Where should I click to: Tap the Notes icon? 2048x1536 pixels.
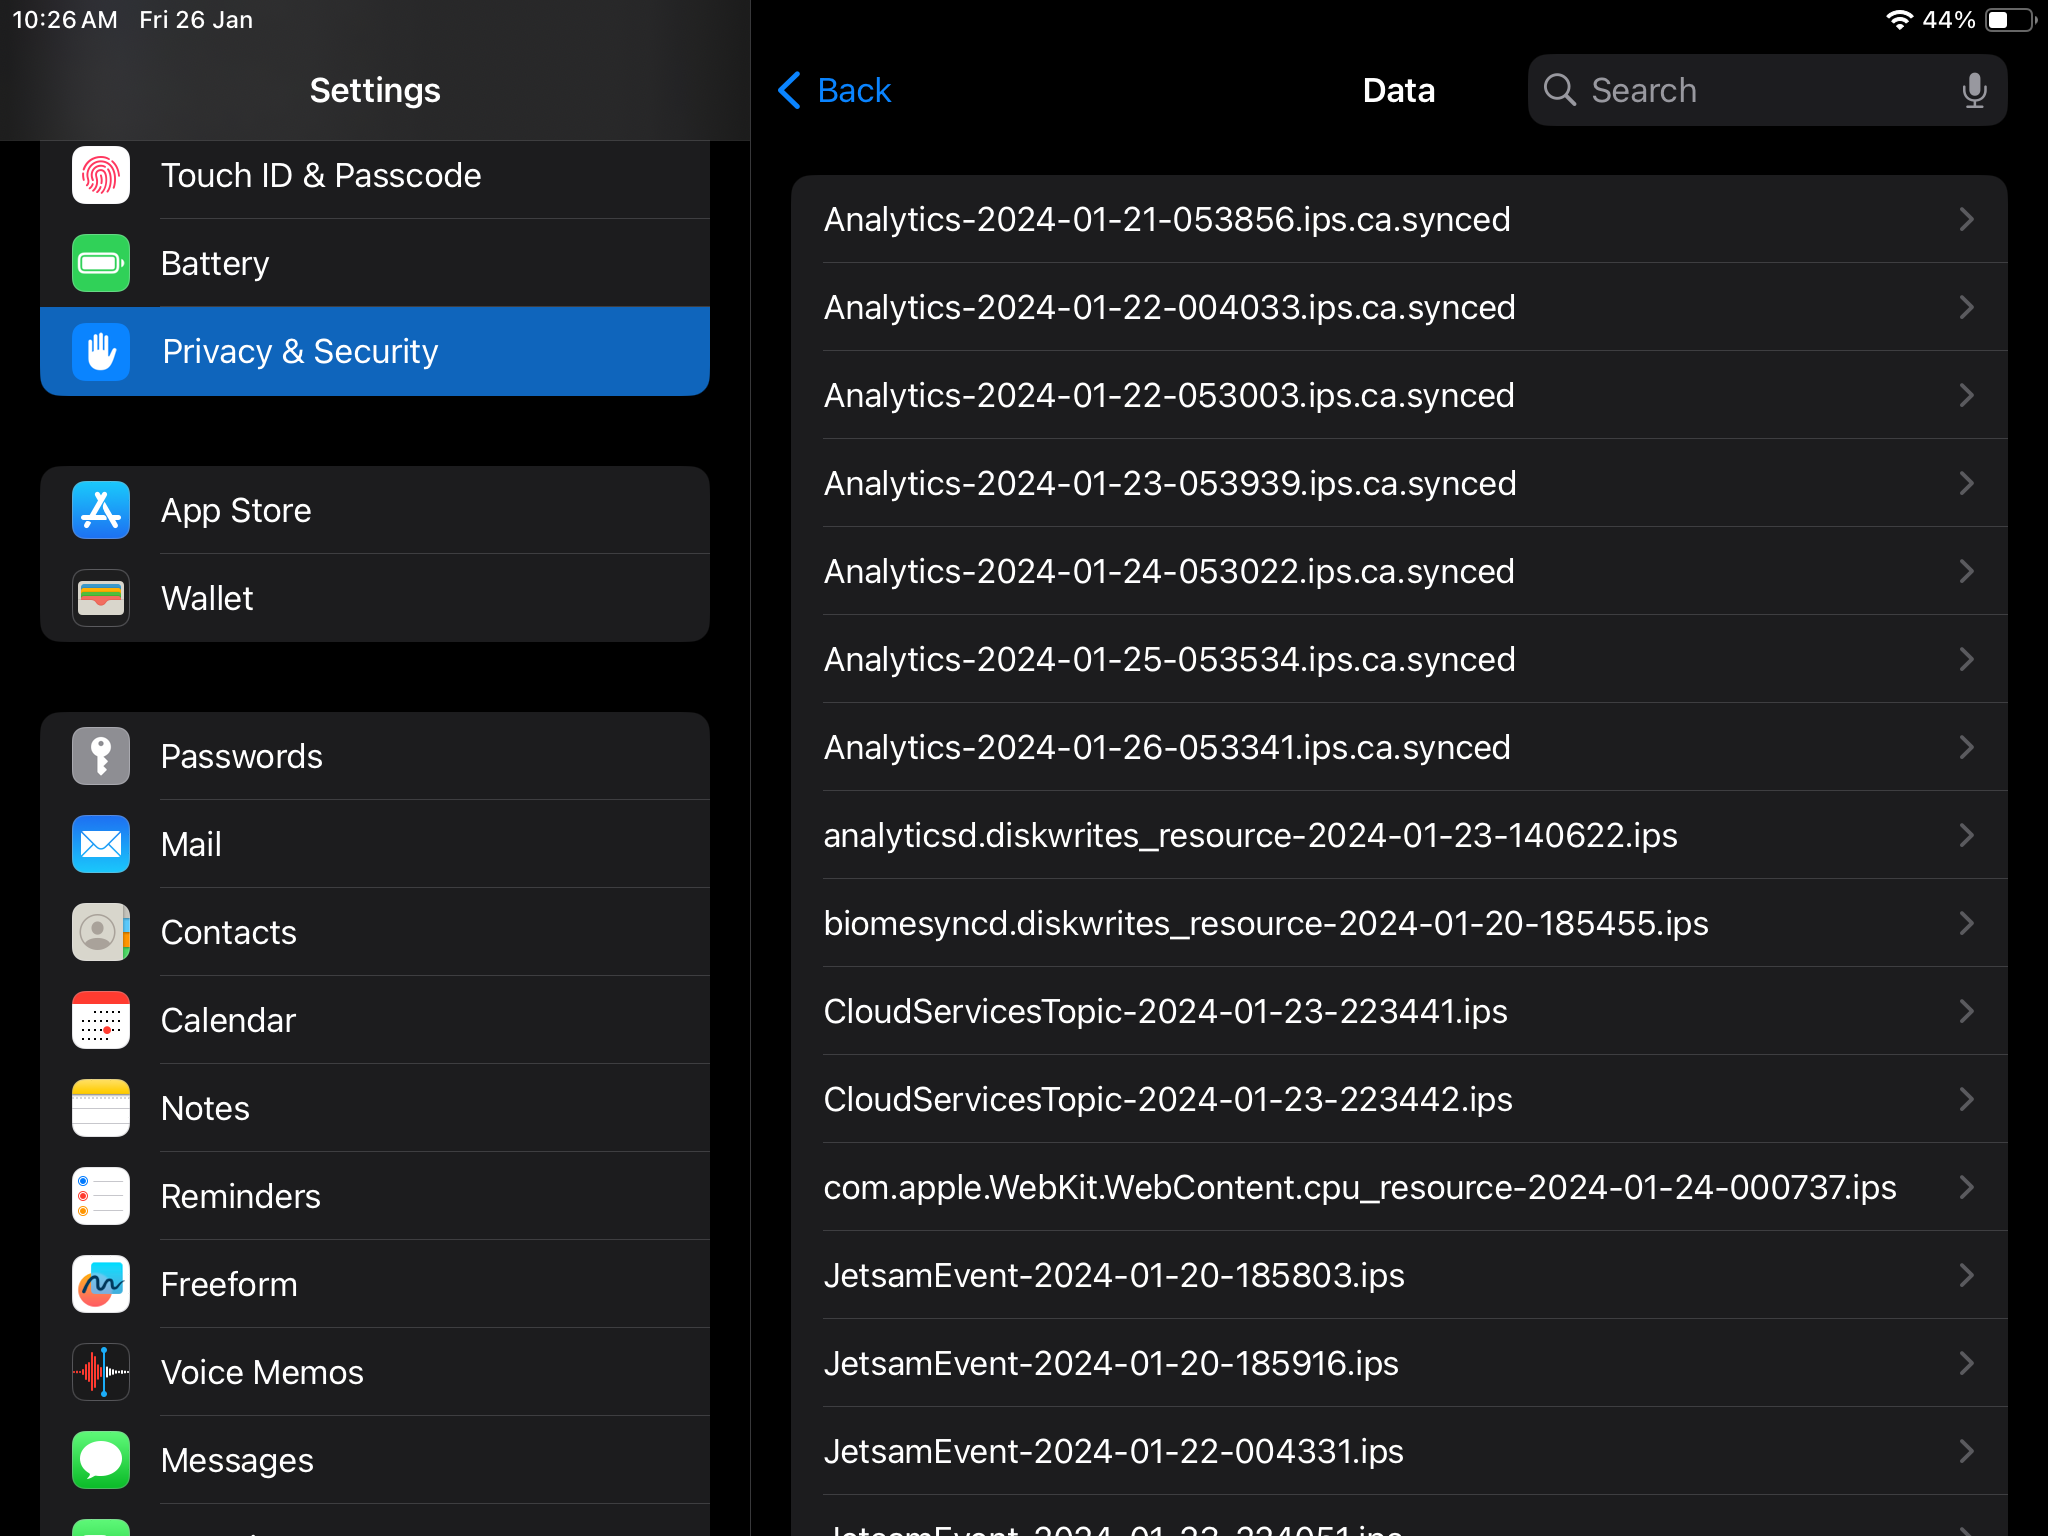pyautogui.click(x=100, y=1108)
